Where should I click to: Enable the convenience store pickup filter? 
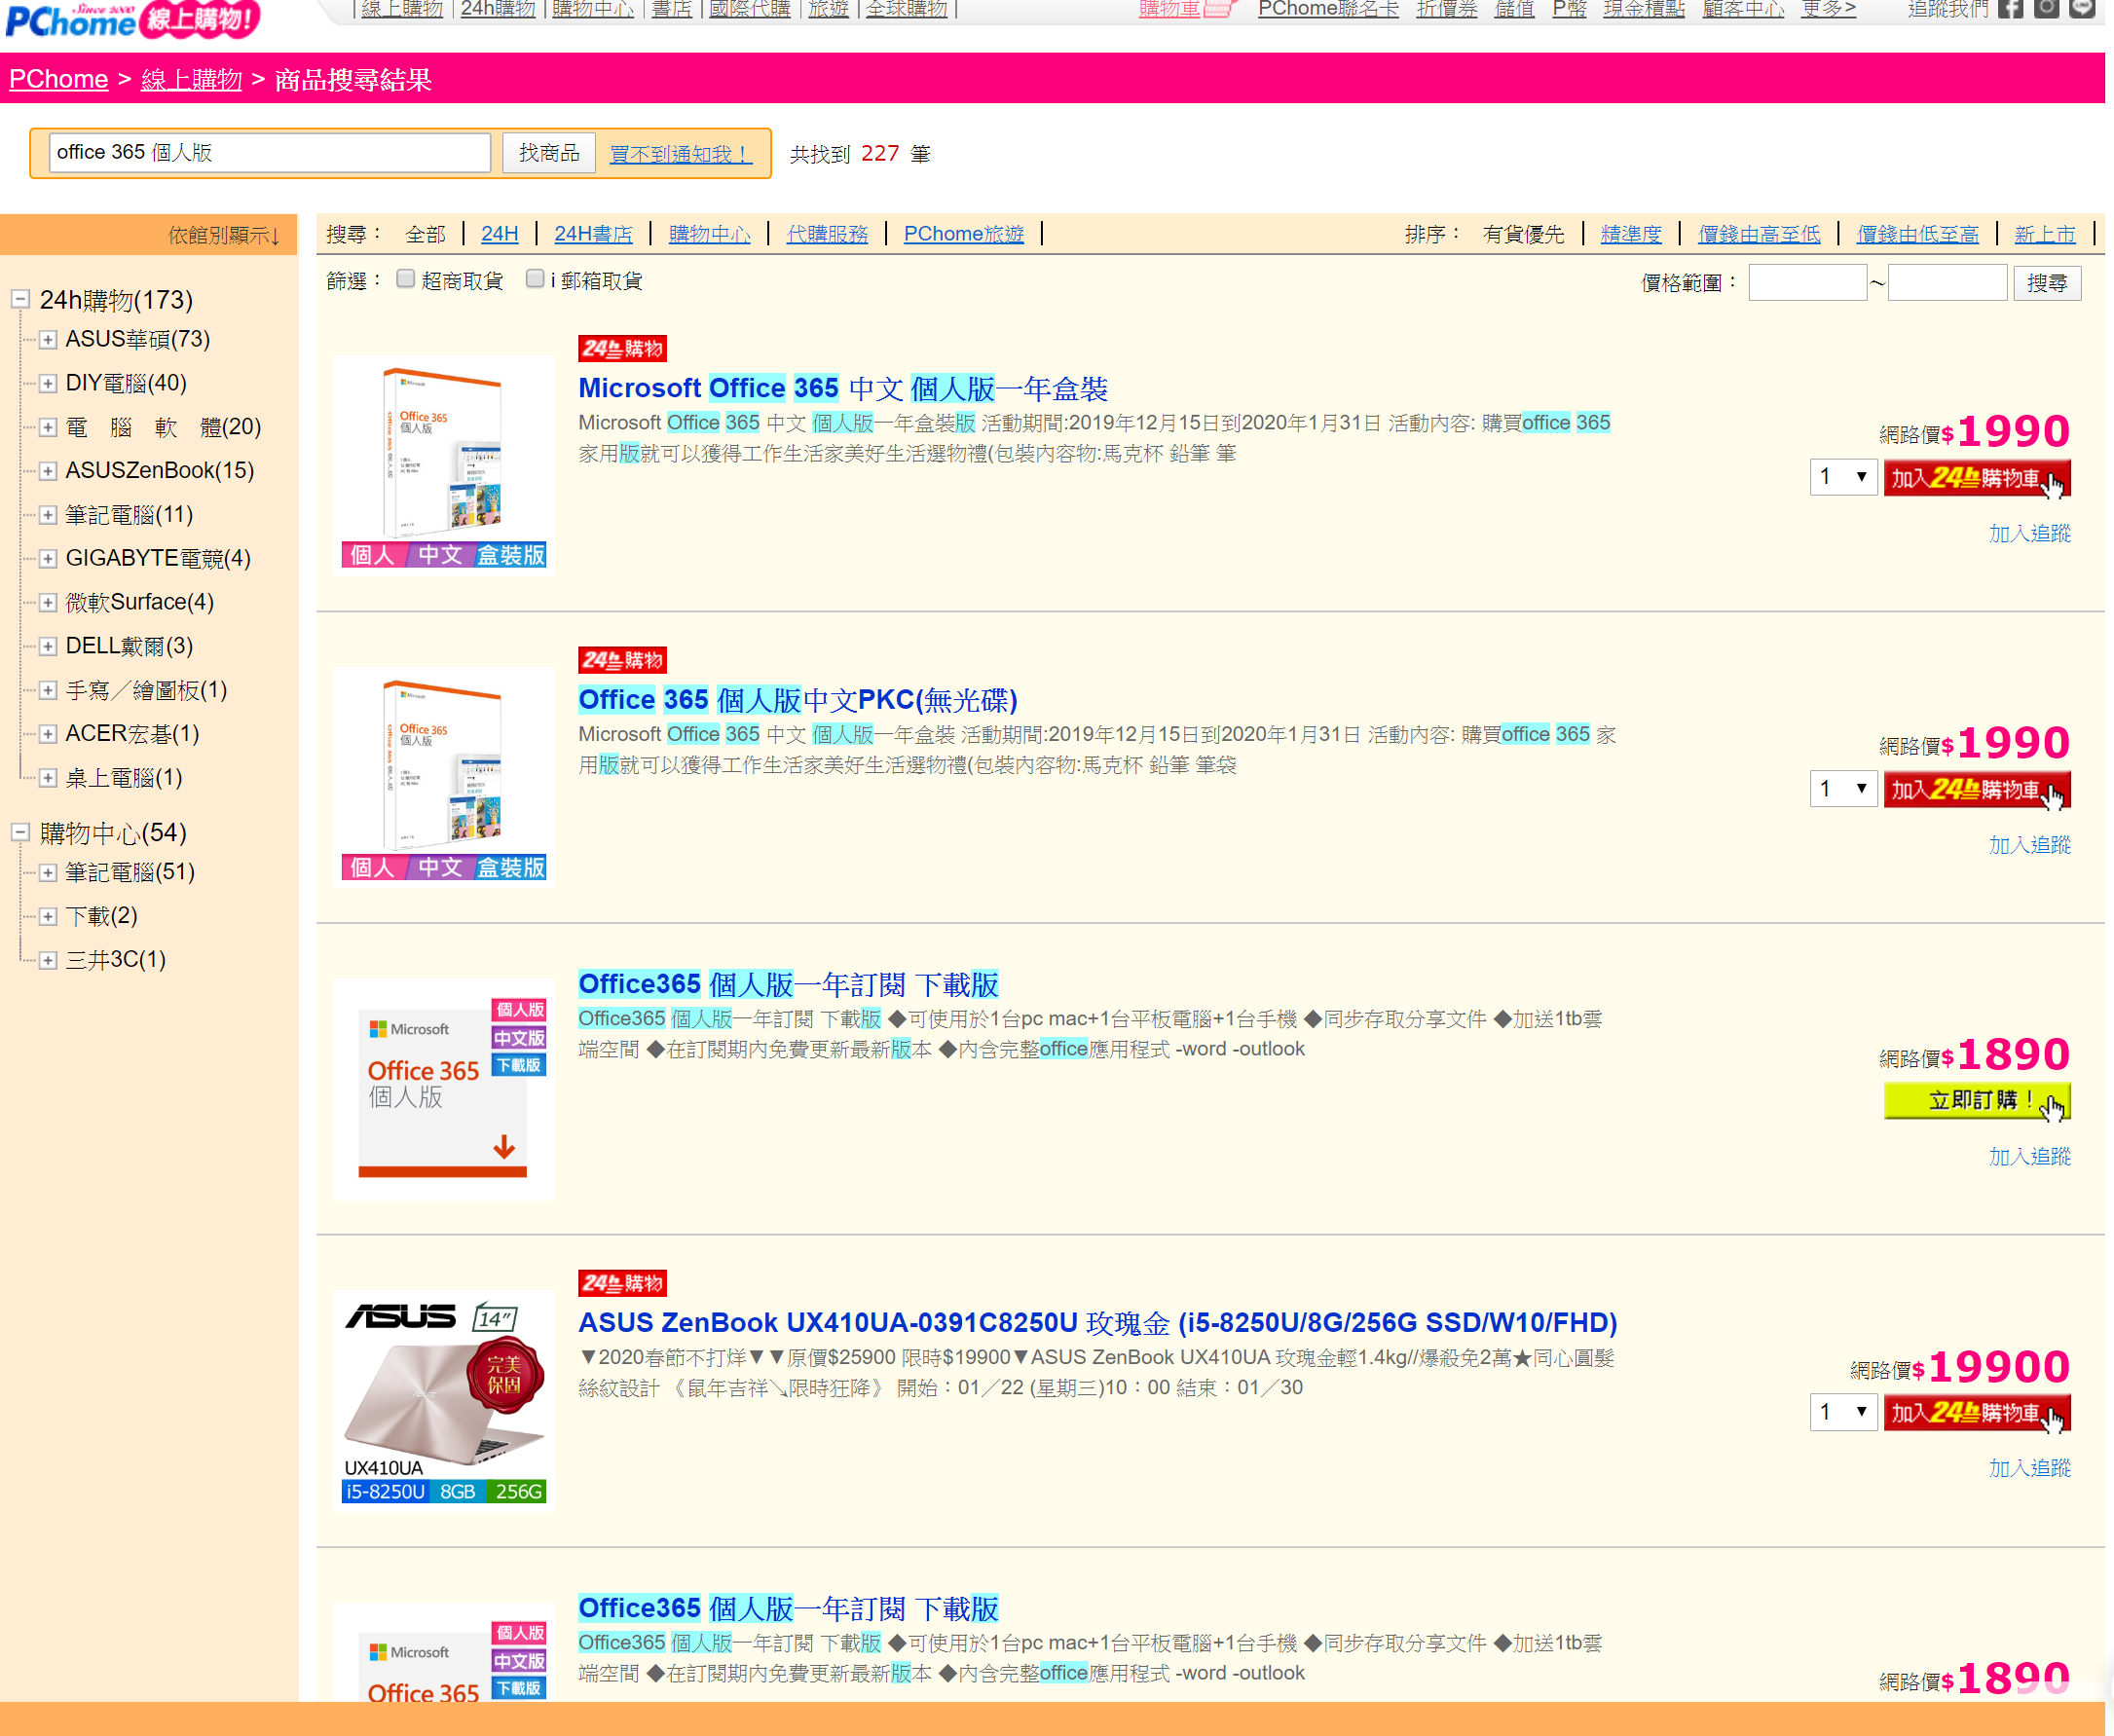(x=405, y=279)
